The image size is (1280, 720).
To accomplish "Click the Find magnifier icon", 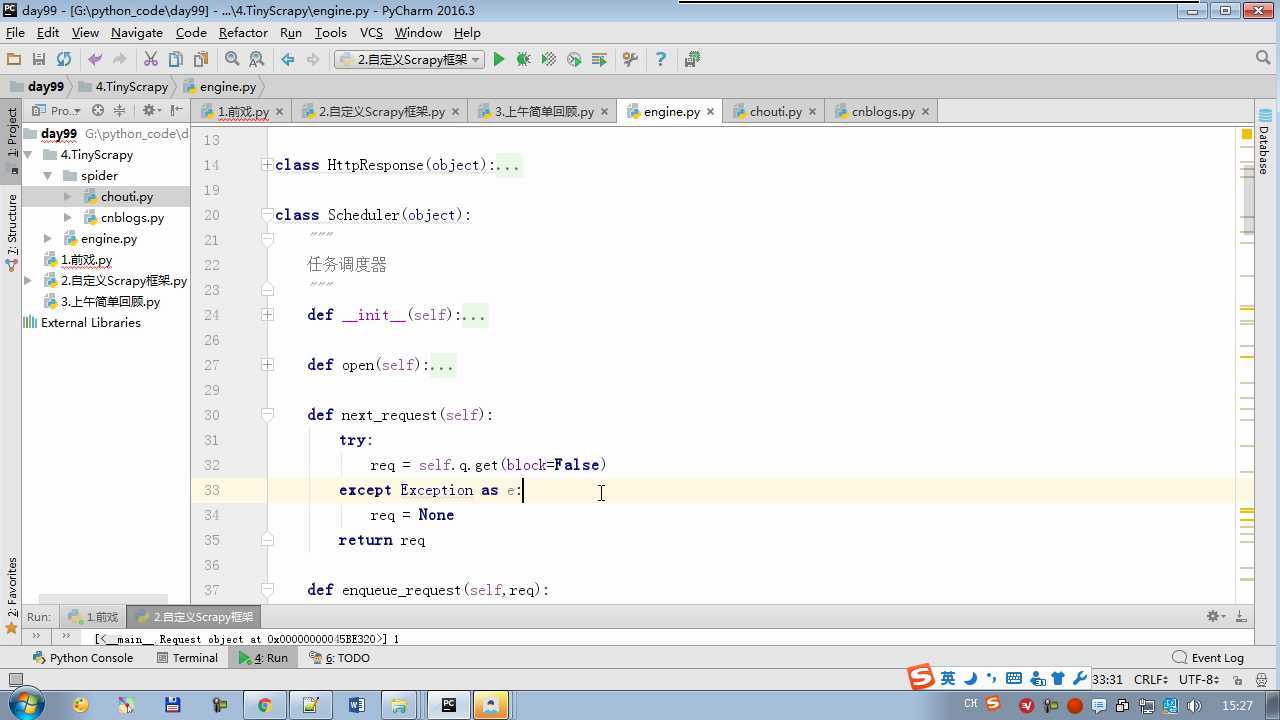I will (232, 60).
